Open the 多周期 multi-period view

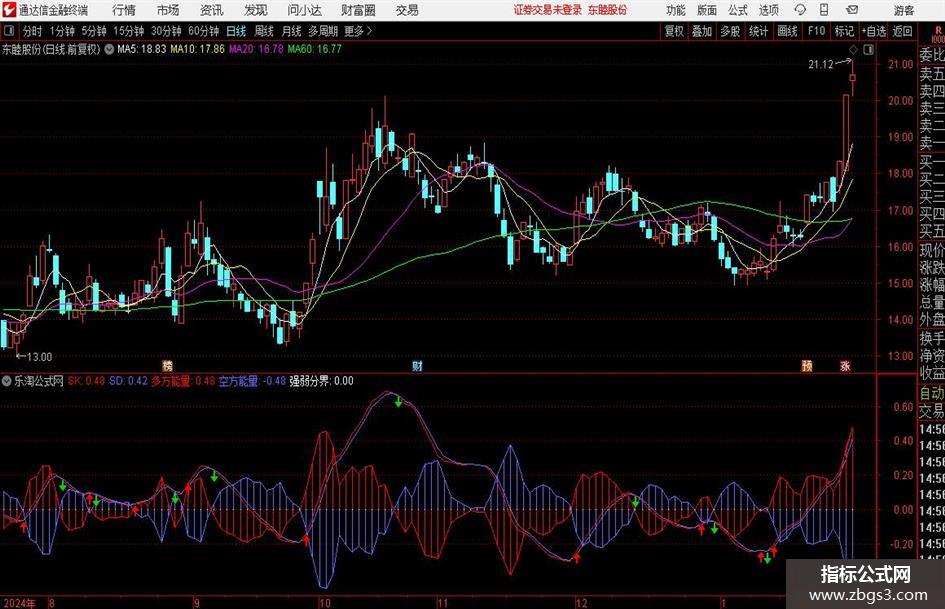[x=323, y=31]
